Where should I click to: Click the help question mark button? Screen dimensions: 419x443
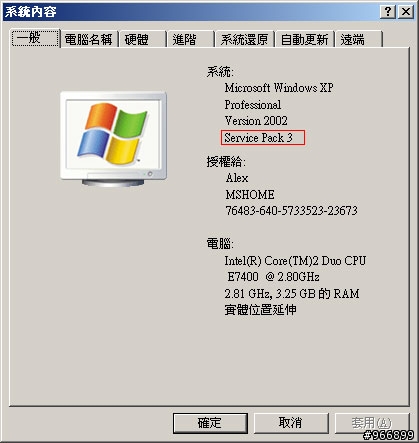[388, 12]
